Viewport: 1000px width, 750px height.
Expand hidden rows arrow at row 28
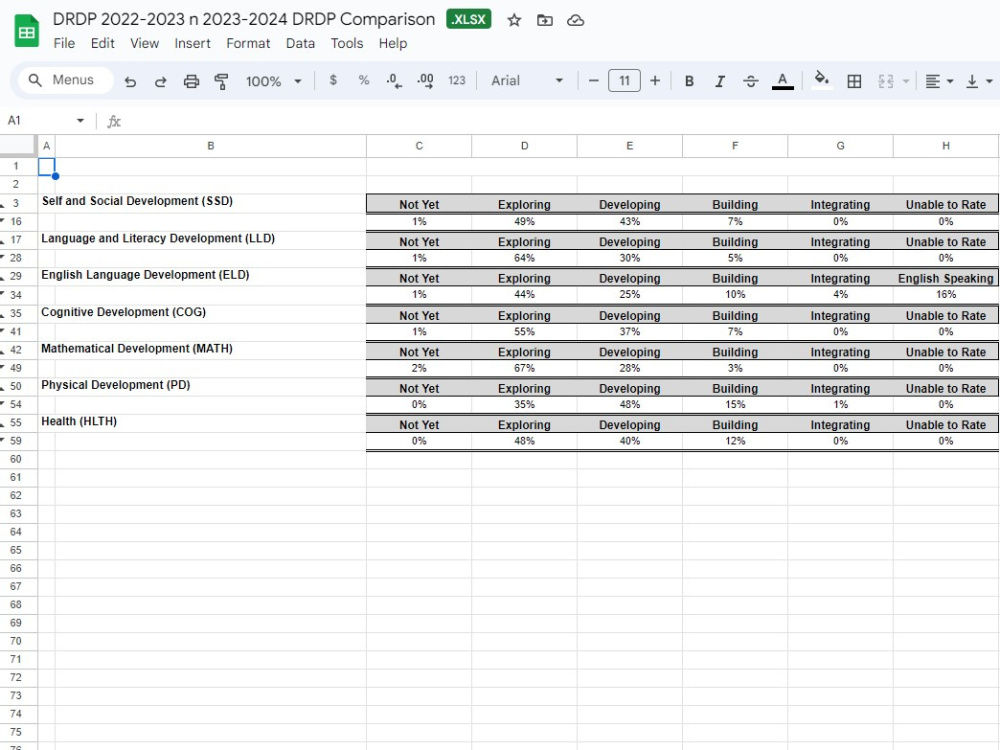pos(3,256)
